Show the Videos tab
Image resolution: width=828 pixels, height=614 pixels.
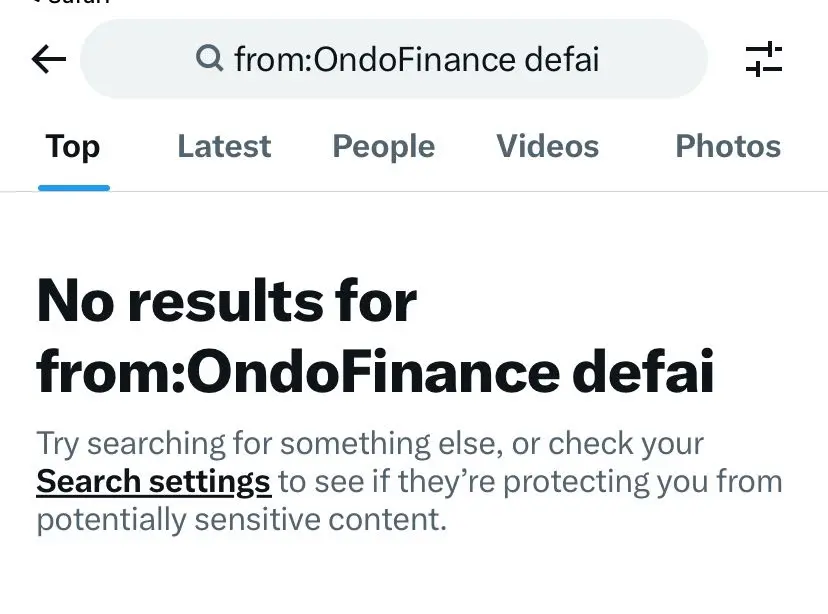click(548, 146)
